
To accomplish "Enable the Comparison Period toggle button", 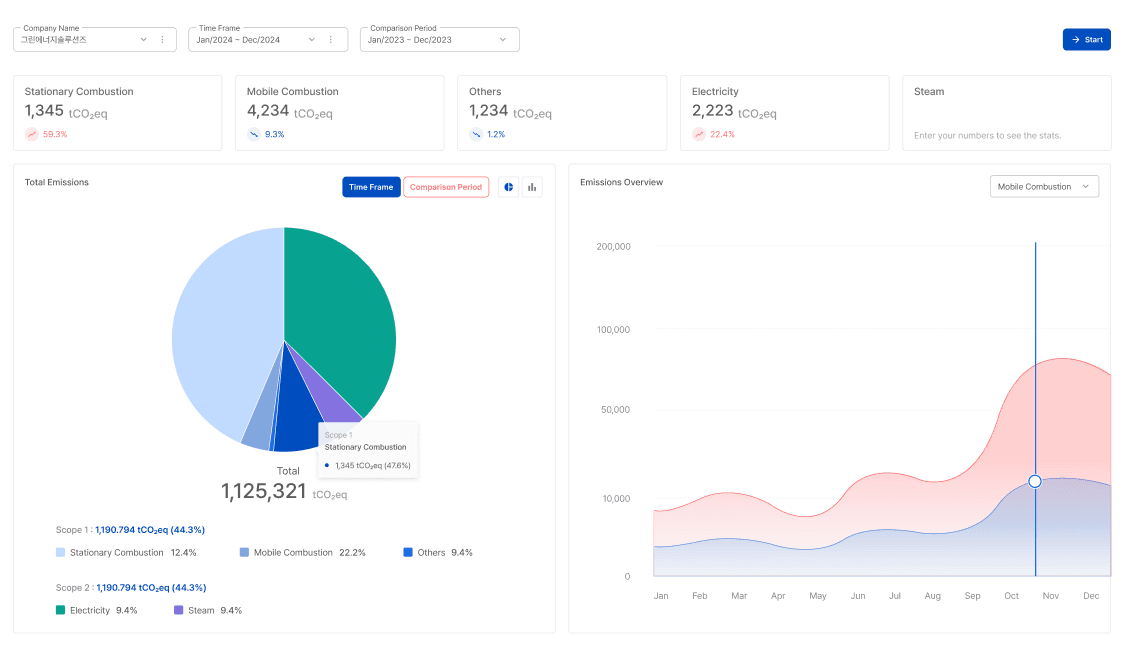I will [446, 187].
